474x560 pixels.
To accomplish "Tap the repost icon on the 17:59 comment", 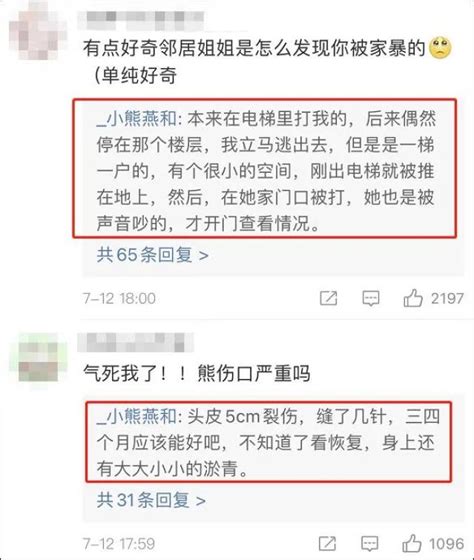I will point(327,544).
